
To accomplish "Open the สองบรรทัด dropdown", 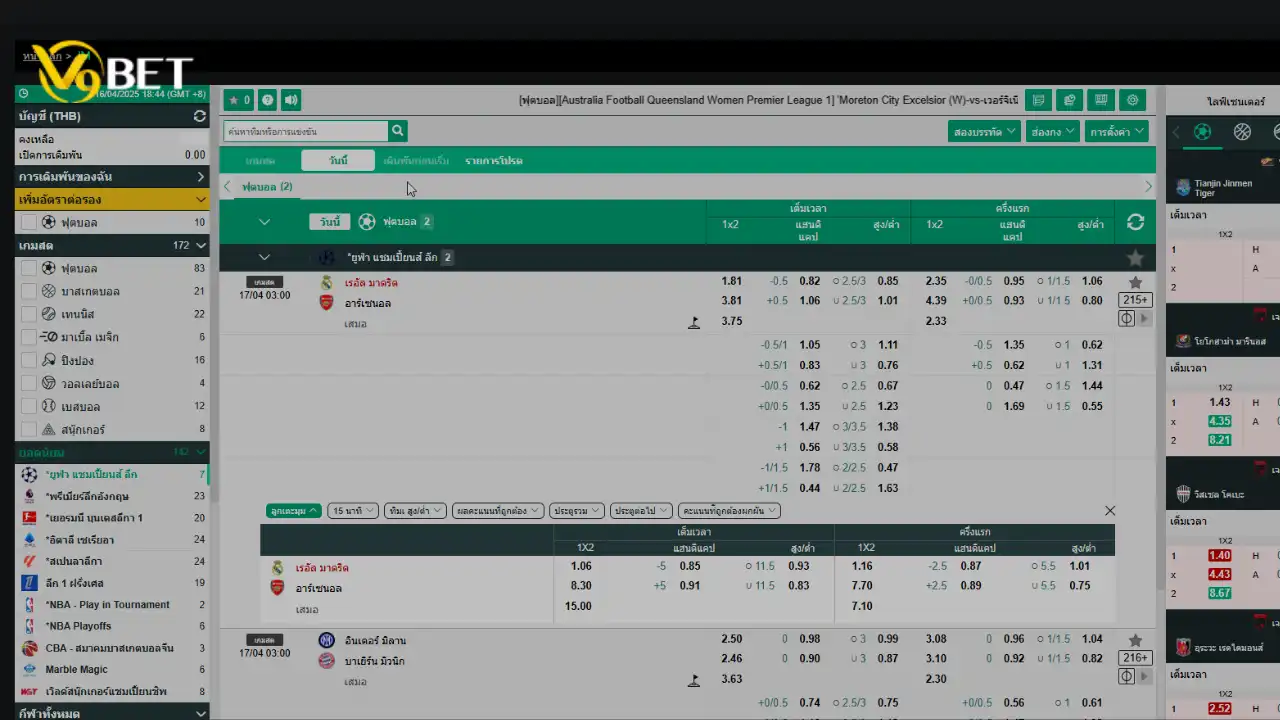I will pos(984,132).
